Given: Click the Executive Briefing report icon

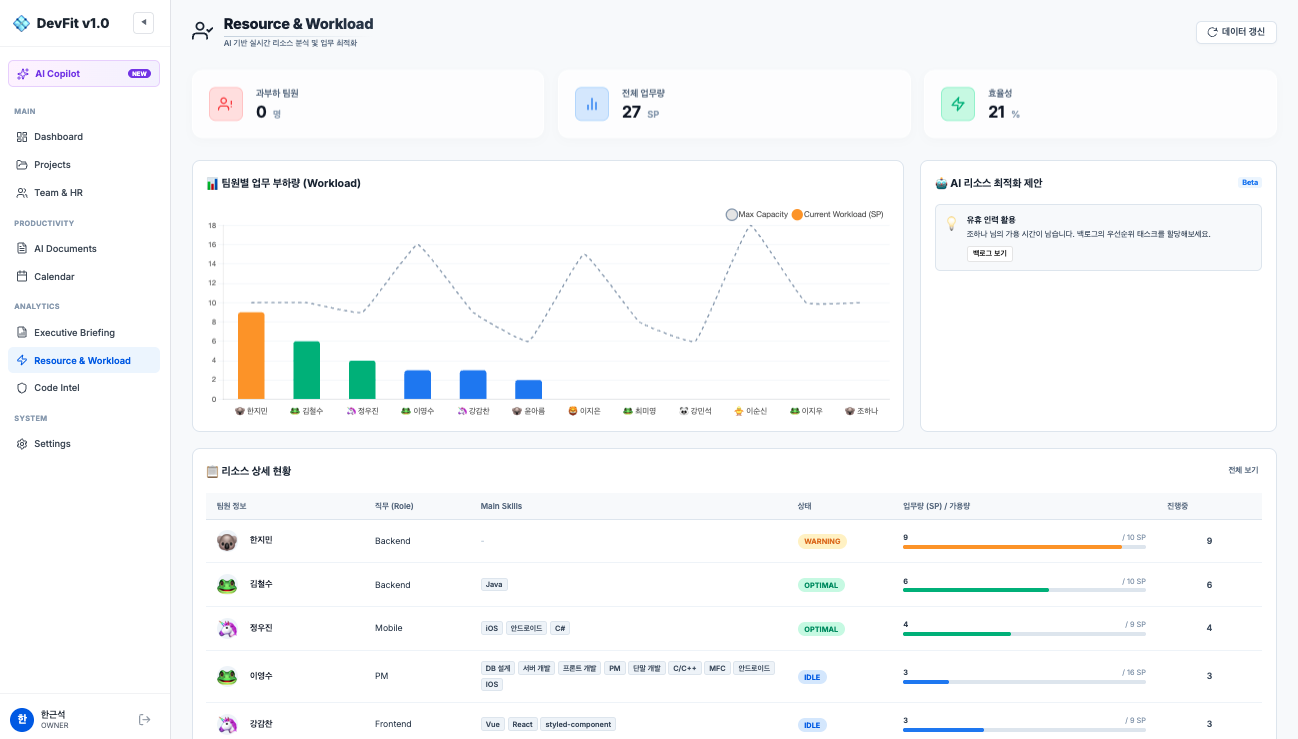Looking at the screenshot, I should pos(20,332).
